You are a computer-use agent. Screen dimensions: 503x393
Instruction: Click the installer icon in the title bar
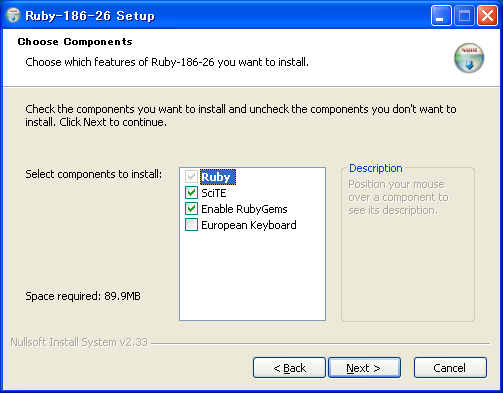13,15
